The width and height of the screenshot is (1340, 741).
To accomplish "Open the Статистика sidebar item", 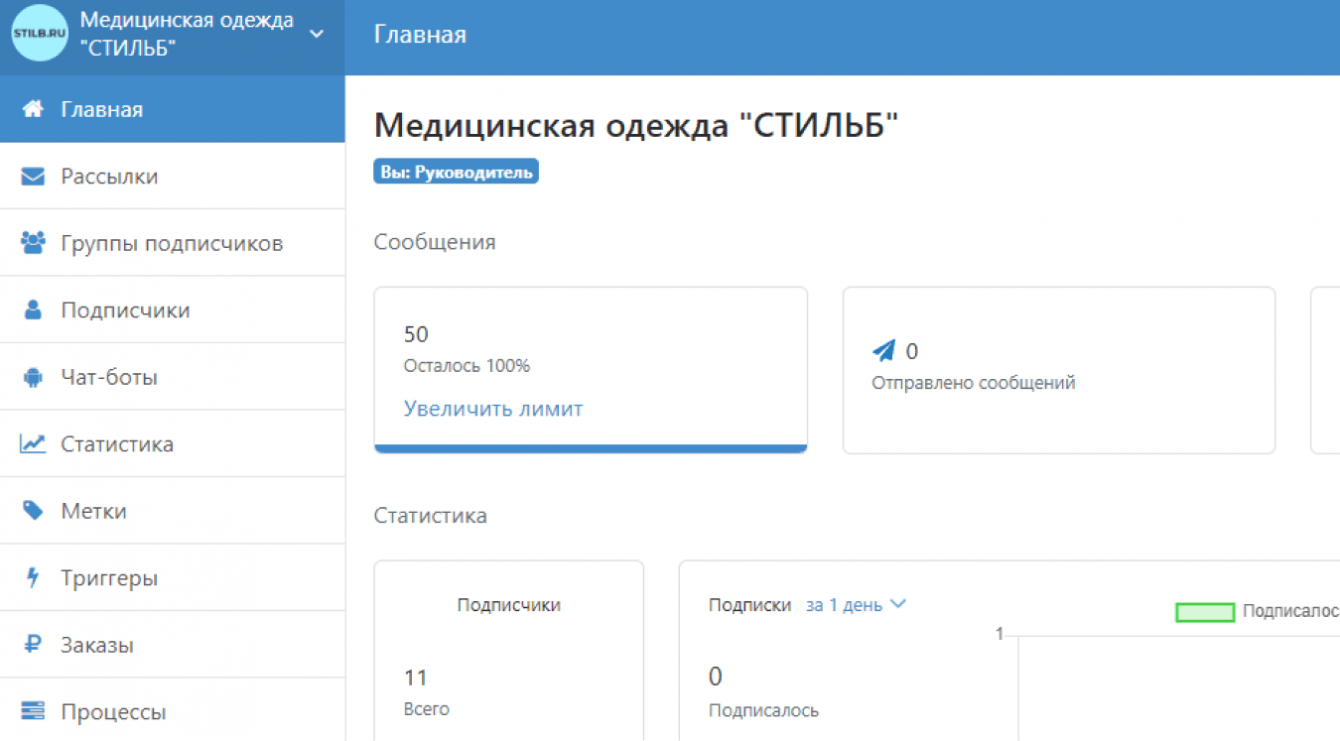I will pos(172,444).
